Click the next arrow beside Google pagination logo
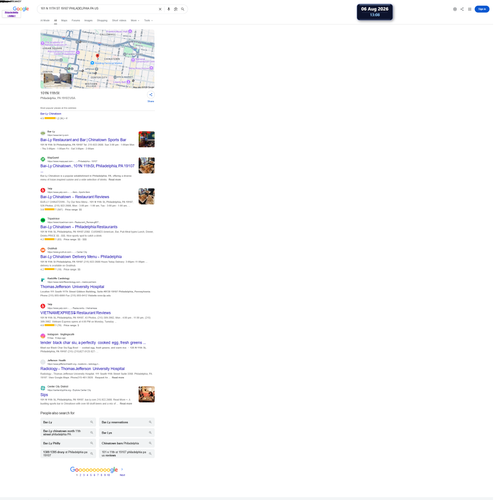Image resolution: width=496 pixels, height=500 pixels. (x=122, y=469)
